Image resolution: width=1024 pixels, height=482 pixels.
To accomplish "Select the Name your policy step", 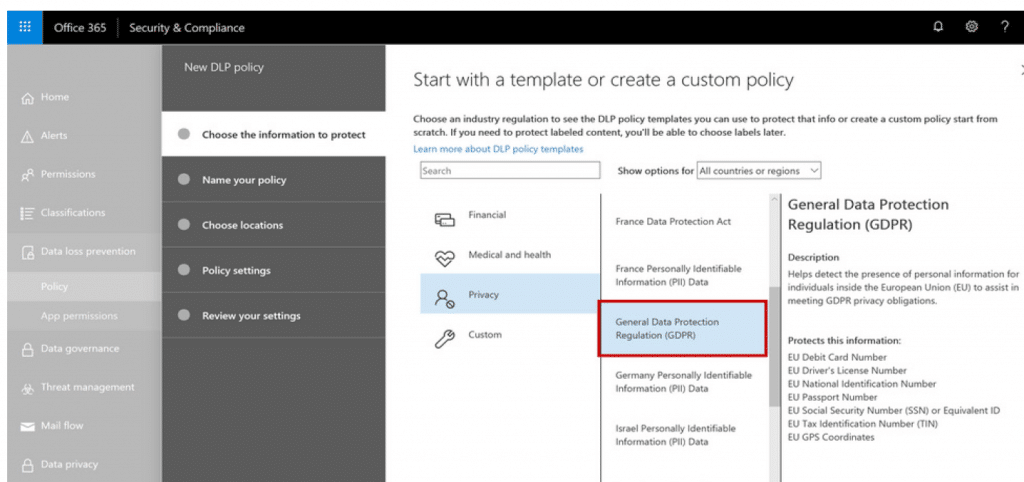I will point(274,180).
